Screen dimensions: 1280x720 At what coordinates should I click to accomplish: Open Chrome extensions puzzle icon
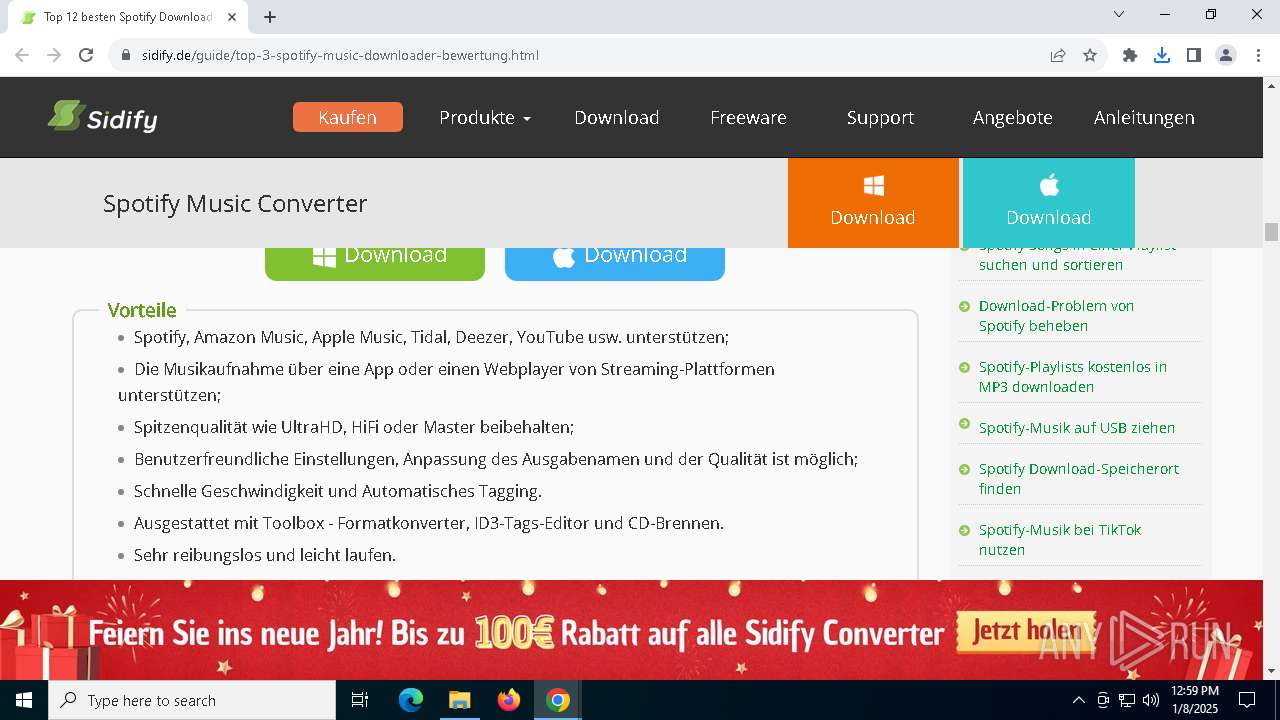click(1130, 55)
